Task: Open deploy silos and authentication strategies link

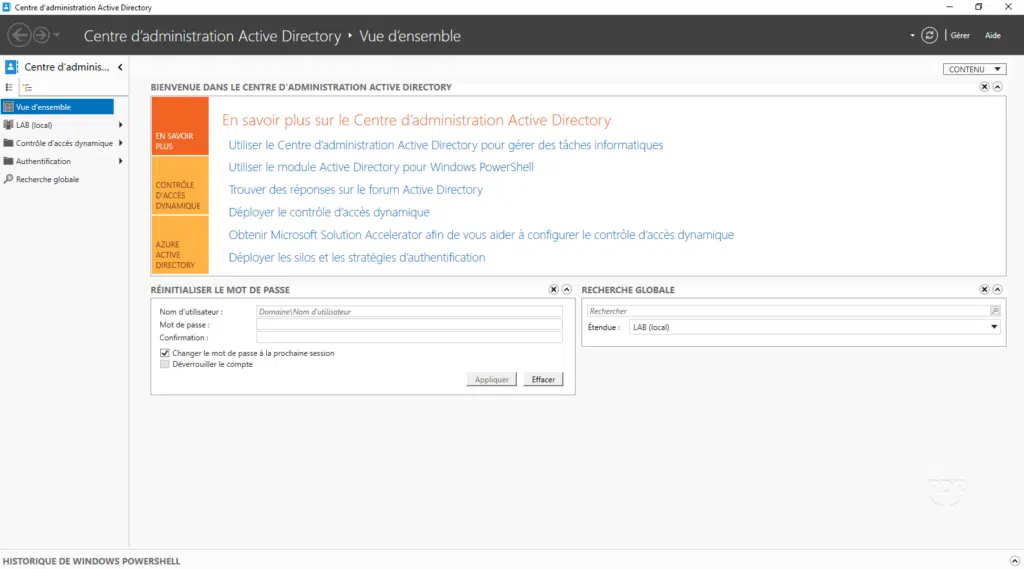Action: (357, 257)
